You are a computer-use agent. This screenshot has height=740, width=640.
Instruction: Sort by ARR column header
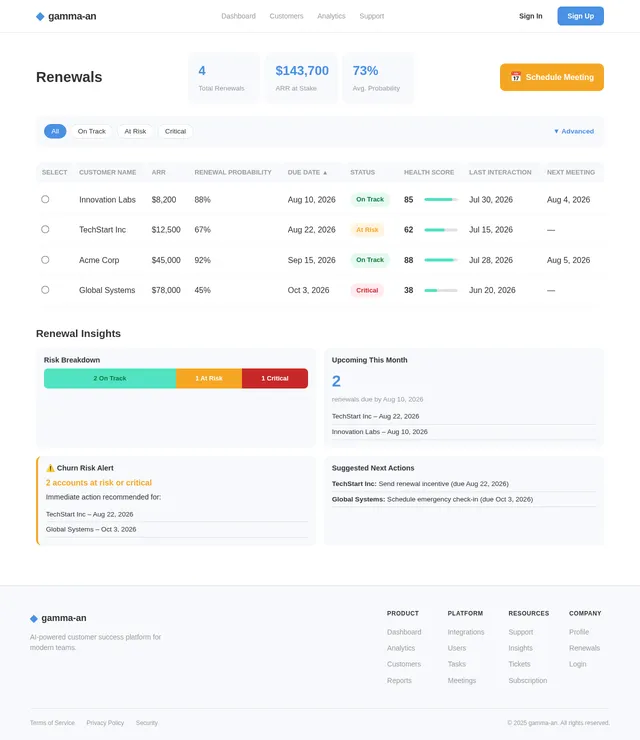[x=159, y=172]
